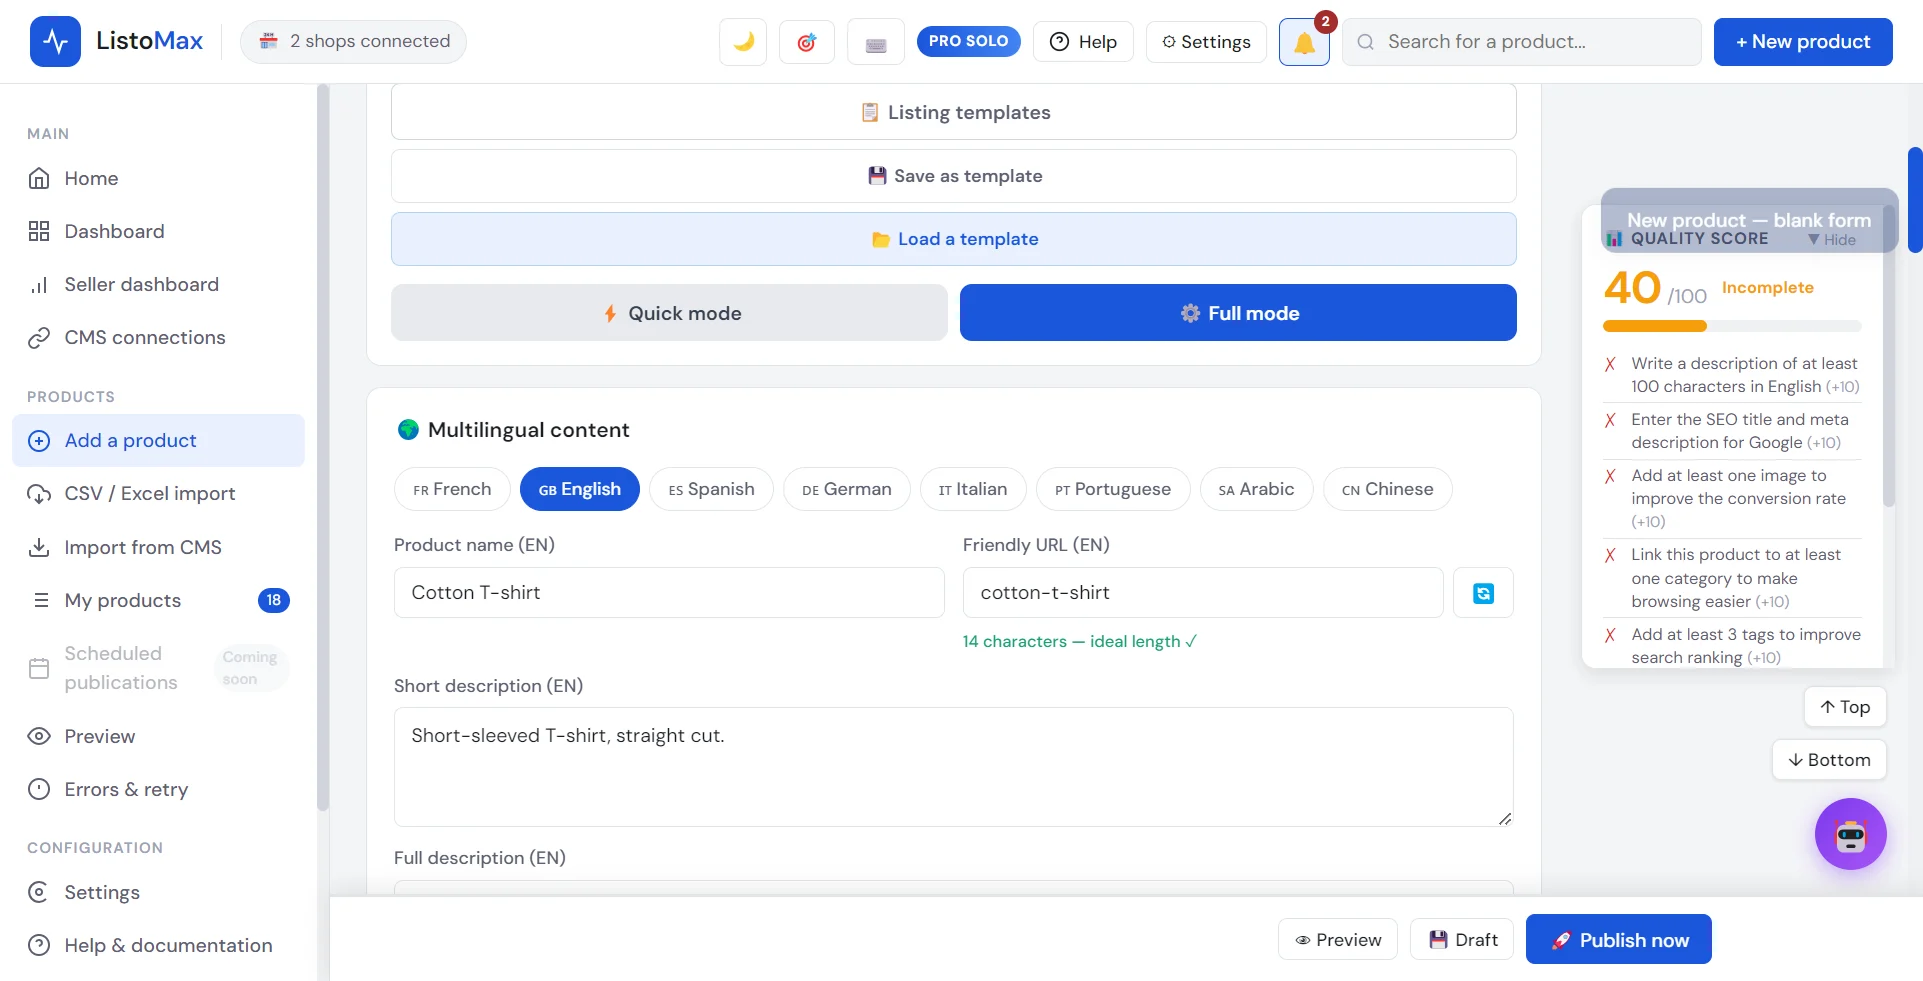Select the Chinese language tab

tap(1387, 489)
